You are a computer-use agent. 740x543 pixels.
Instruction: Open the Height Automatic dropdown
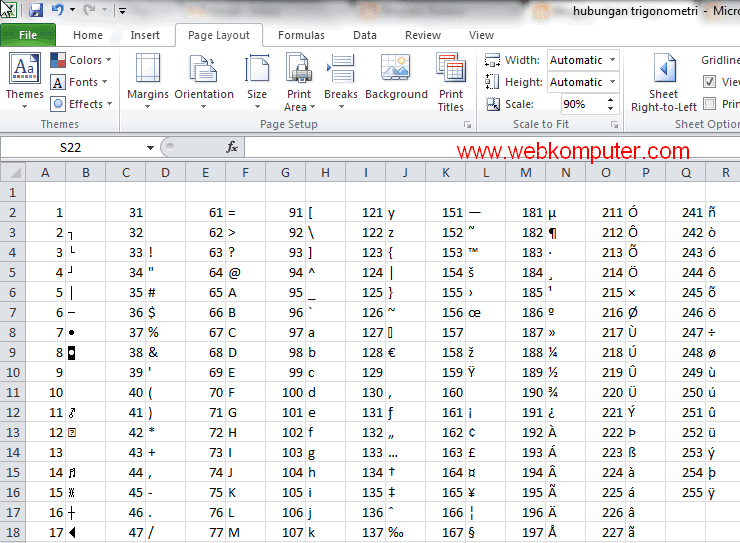click(x=612, y=82)
